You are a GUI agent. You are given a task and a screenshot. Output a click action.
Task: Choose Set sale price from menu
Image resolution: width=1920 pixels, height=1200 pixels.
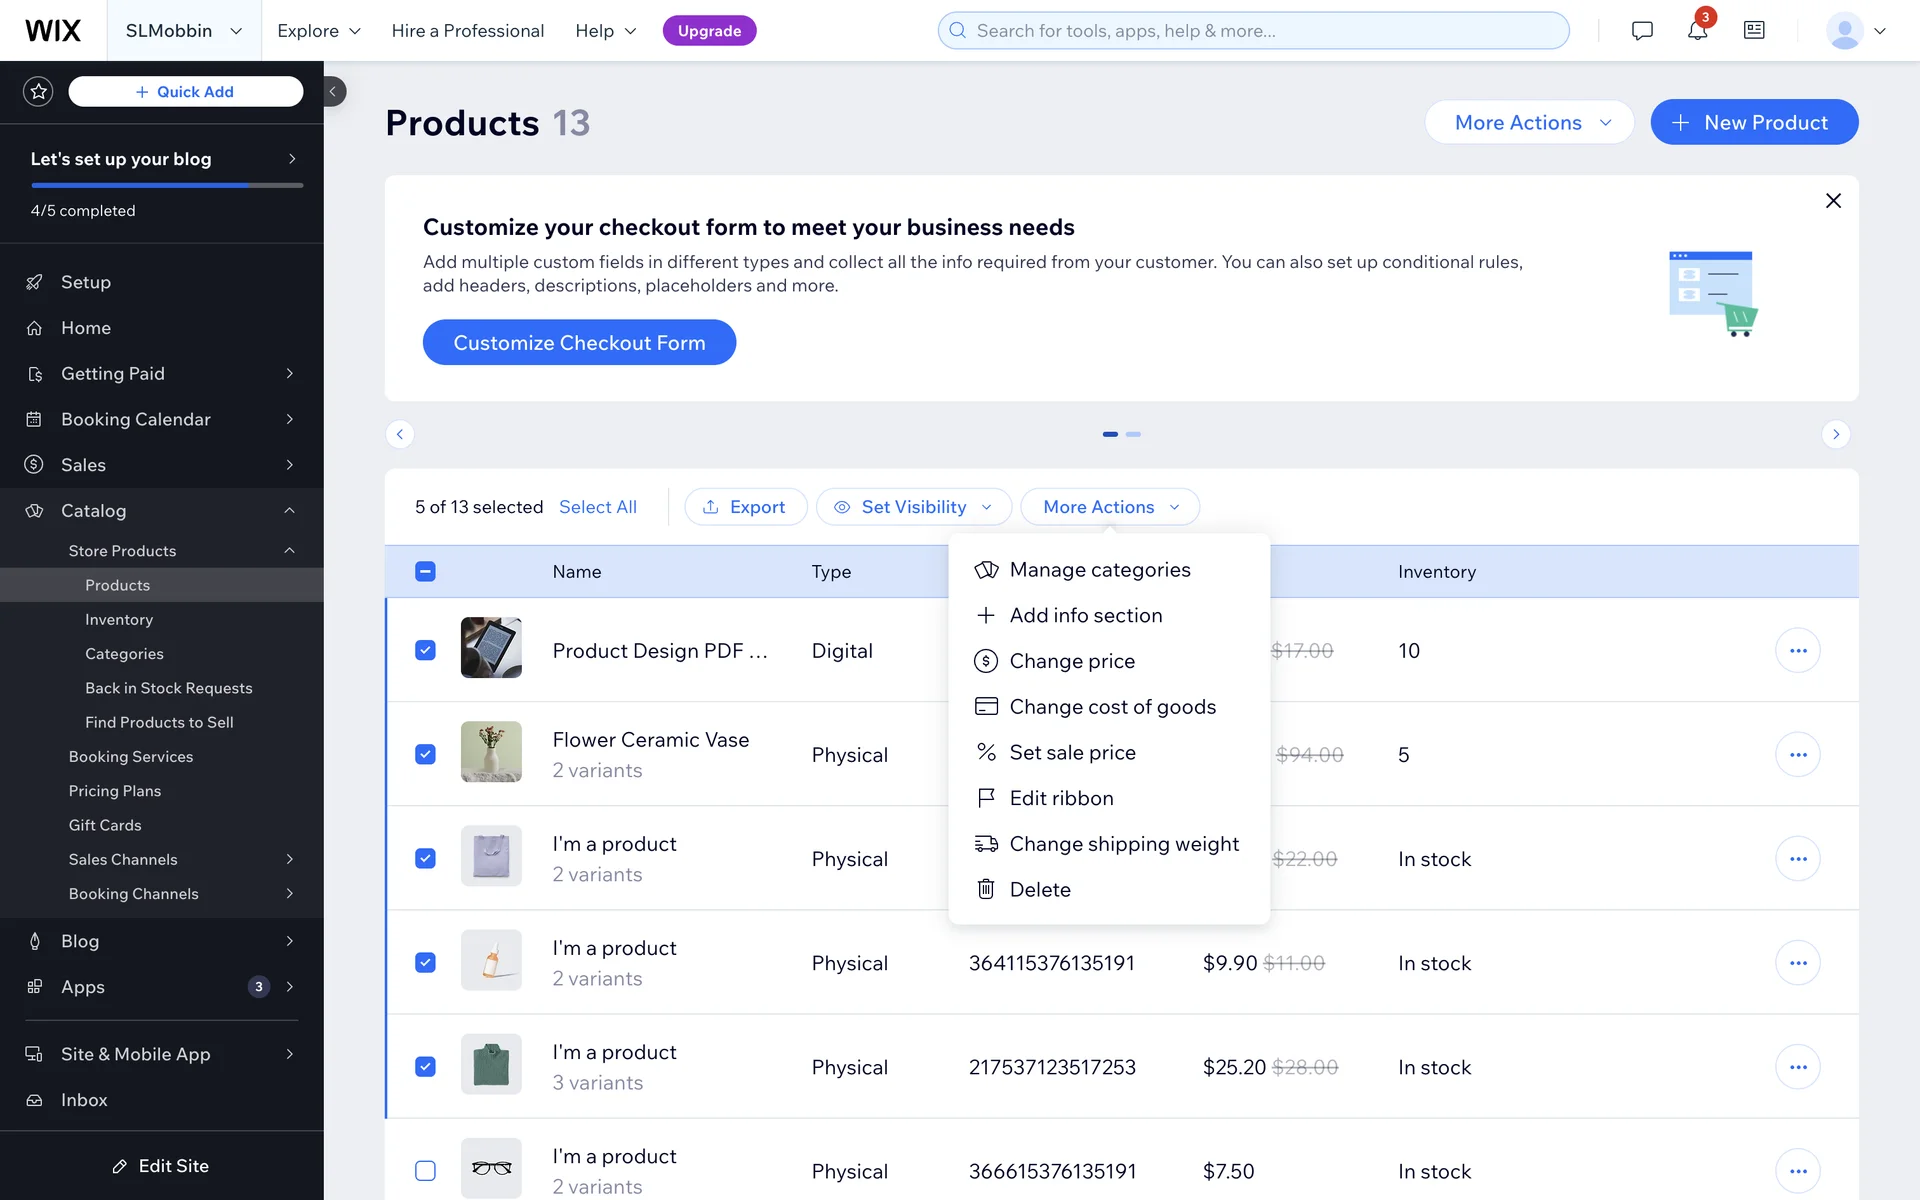pos(1072,752)
